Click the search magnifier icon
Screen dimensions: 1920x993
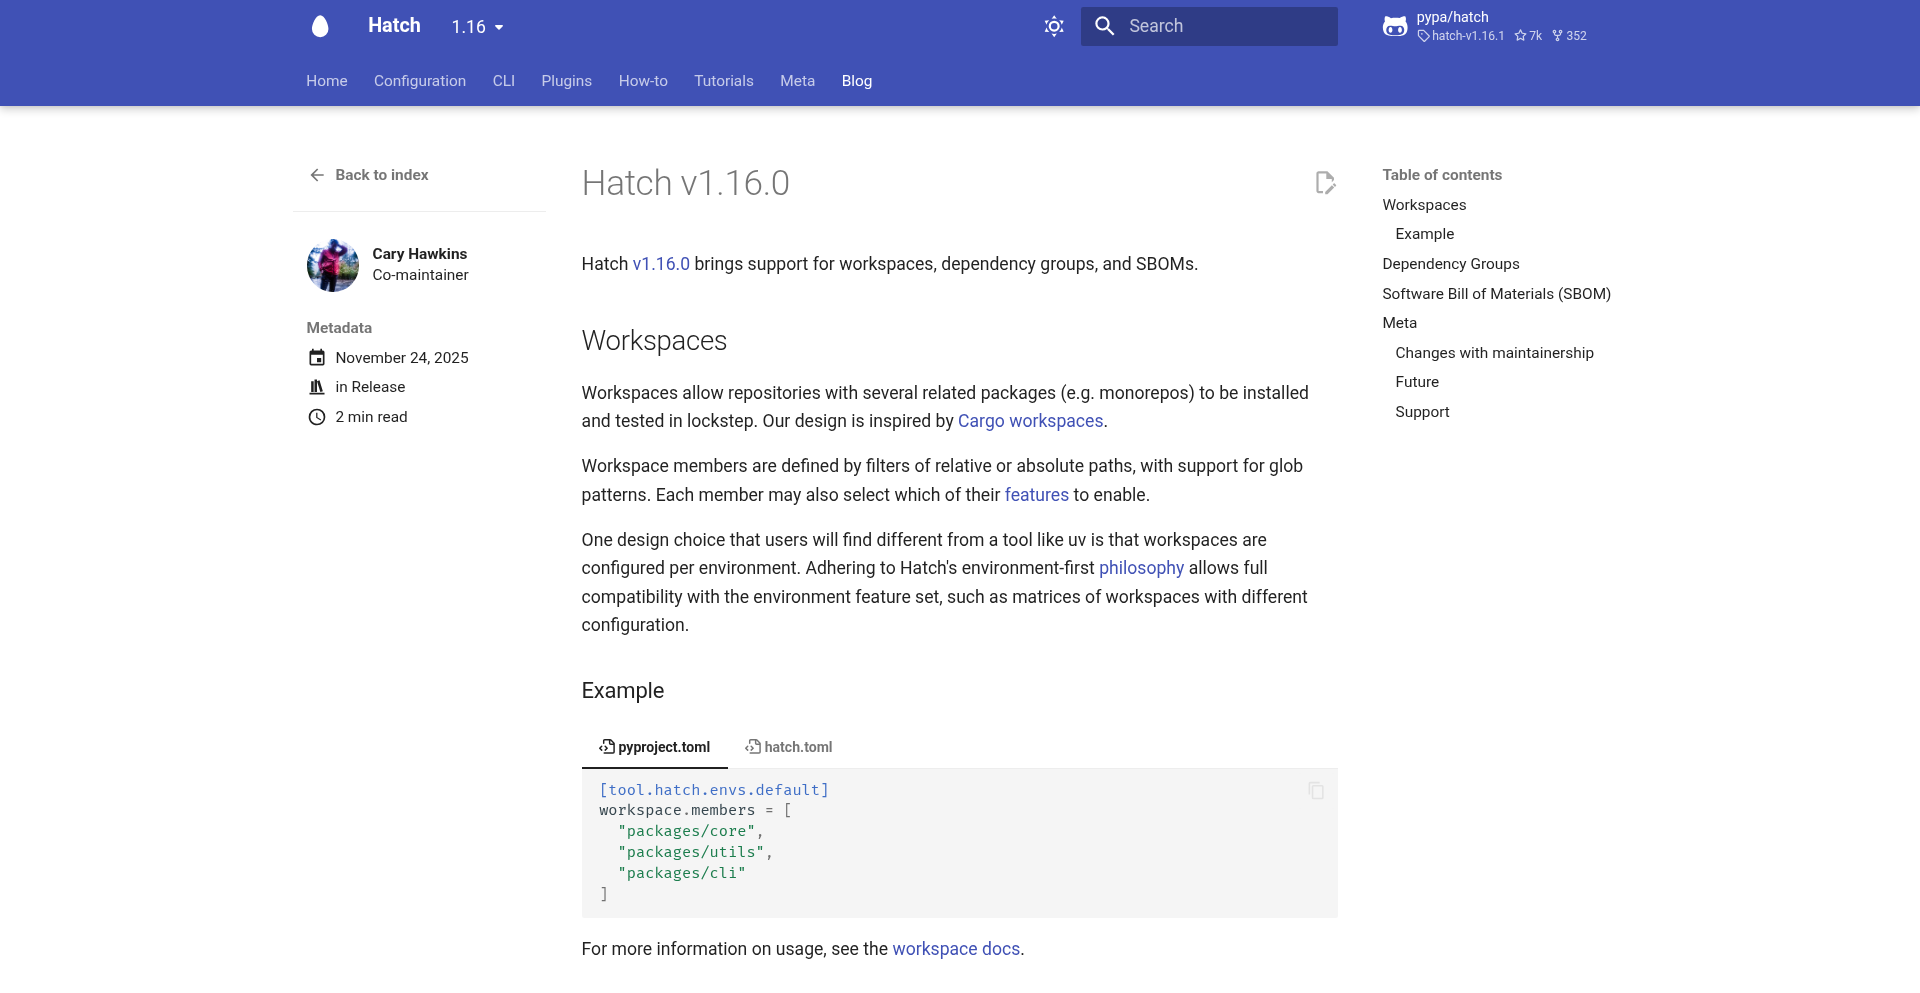pos(1104,26)
